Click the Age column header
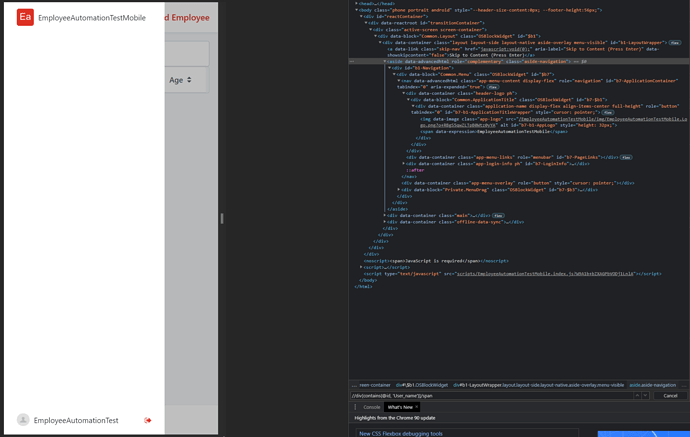 180,80
